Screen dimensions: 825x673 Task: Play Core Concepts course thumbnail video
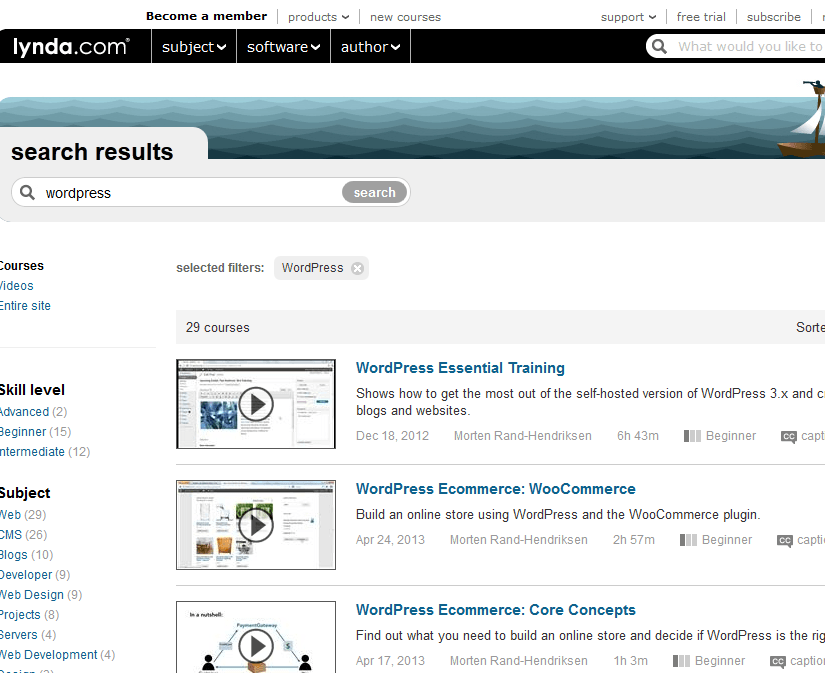point(256,637)
